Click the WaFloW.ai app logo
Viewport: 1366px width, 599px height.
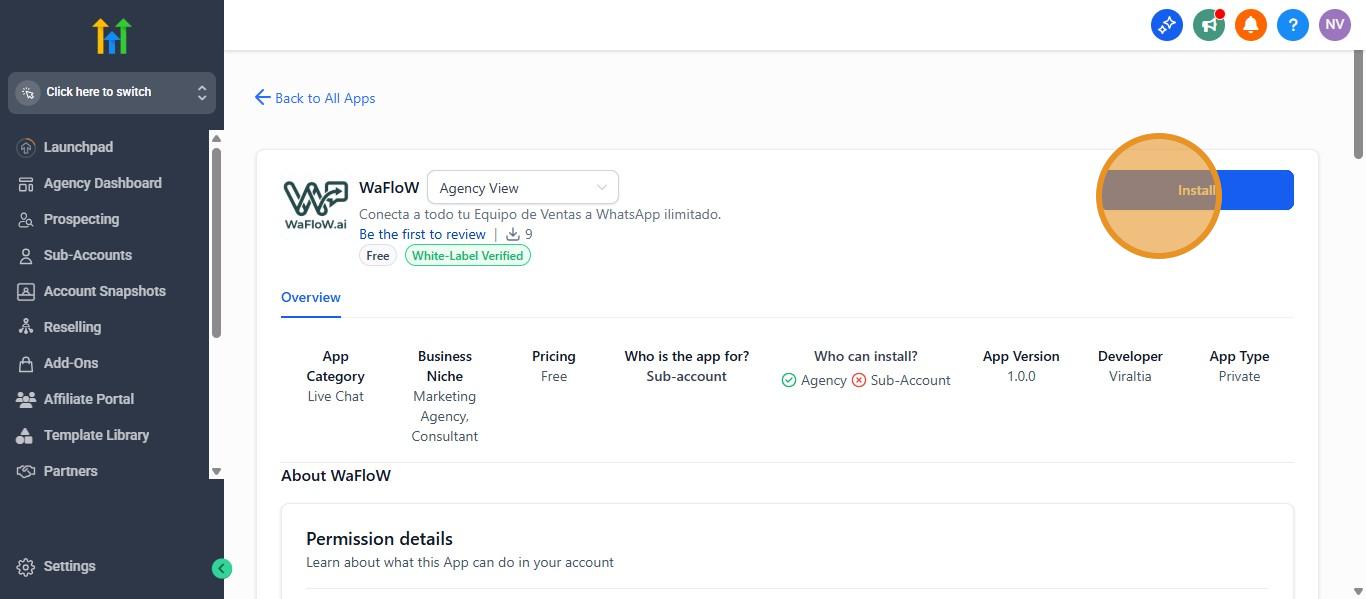coord(315,205)
